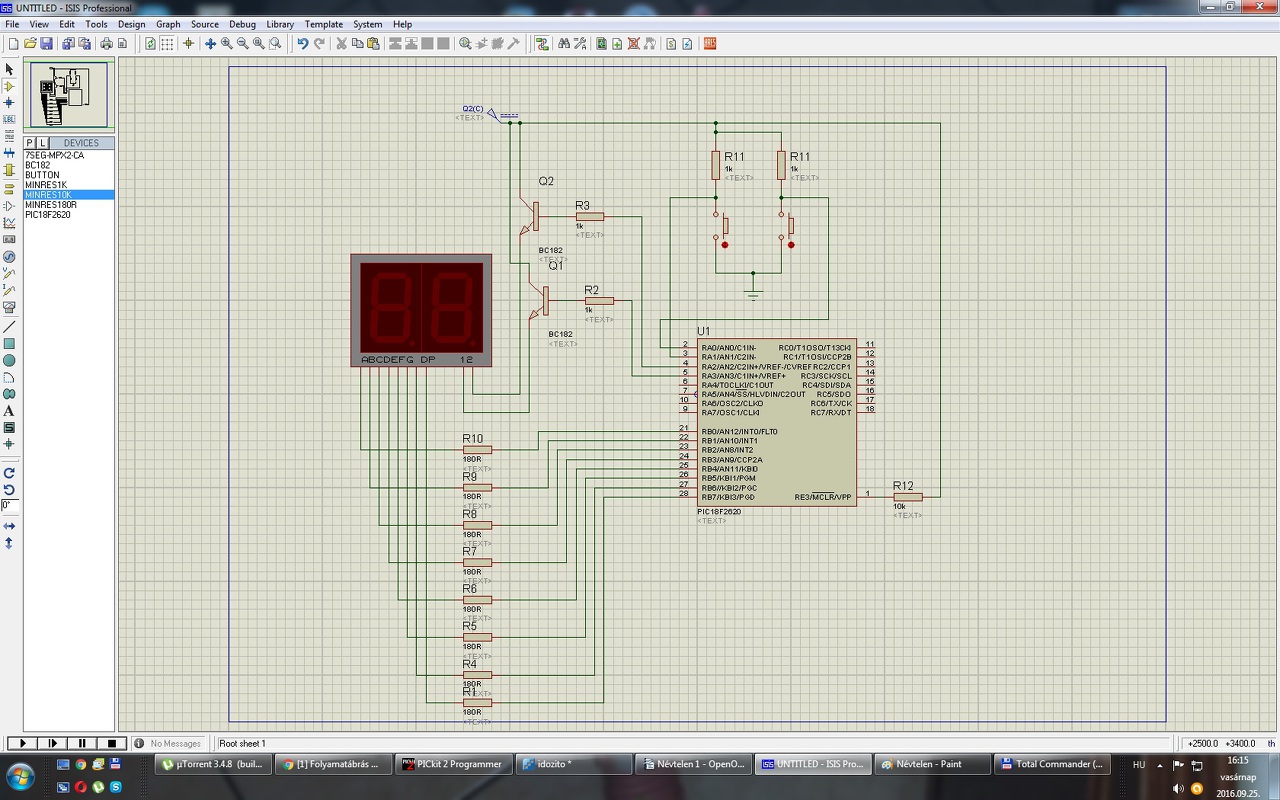Click the Rotate Clockwise icon

click(x=9, y=473)
